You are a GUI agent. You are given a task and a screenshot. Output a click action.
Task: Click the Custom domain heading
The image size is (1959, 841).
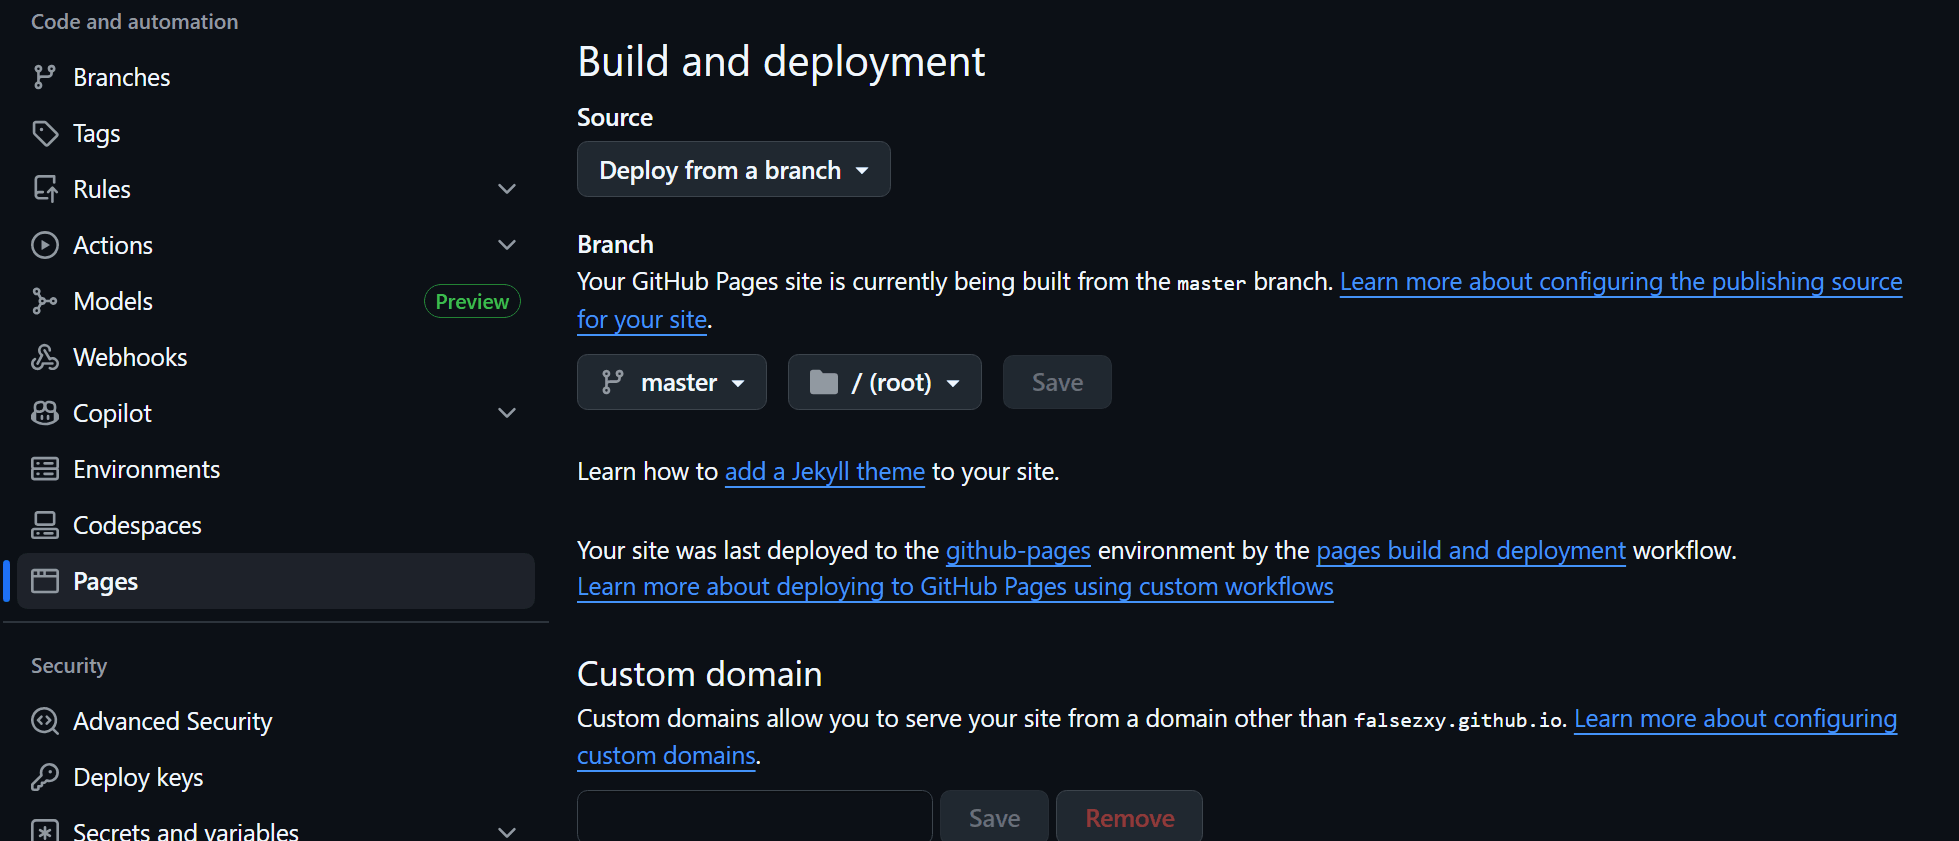click(699, 674)
